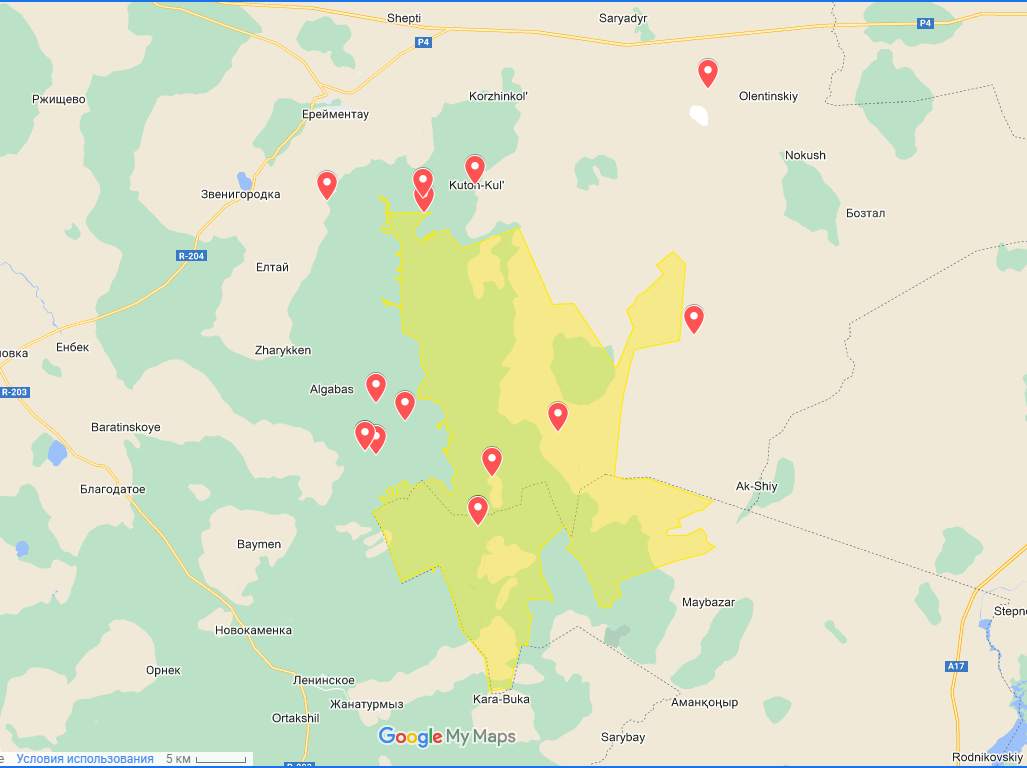This screenshot has width=1027, height=768.
Task: Open the Условия использования terms link
Action: pos(85,759)
